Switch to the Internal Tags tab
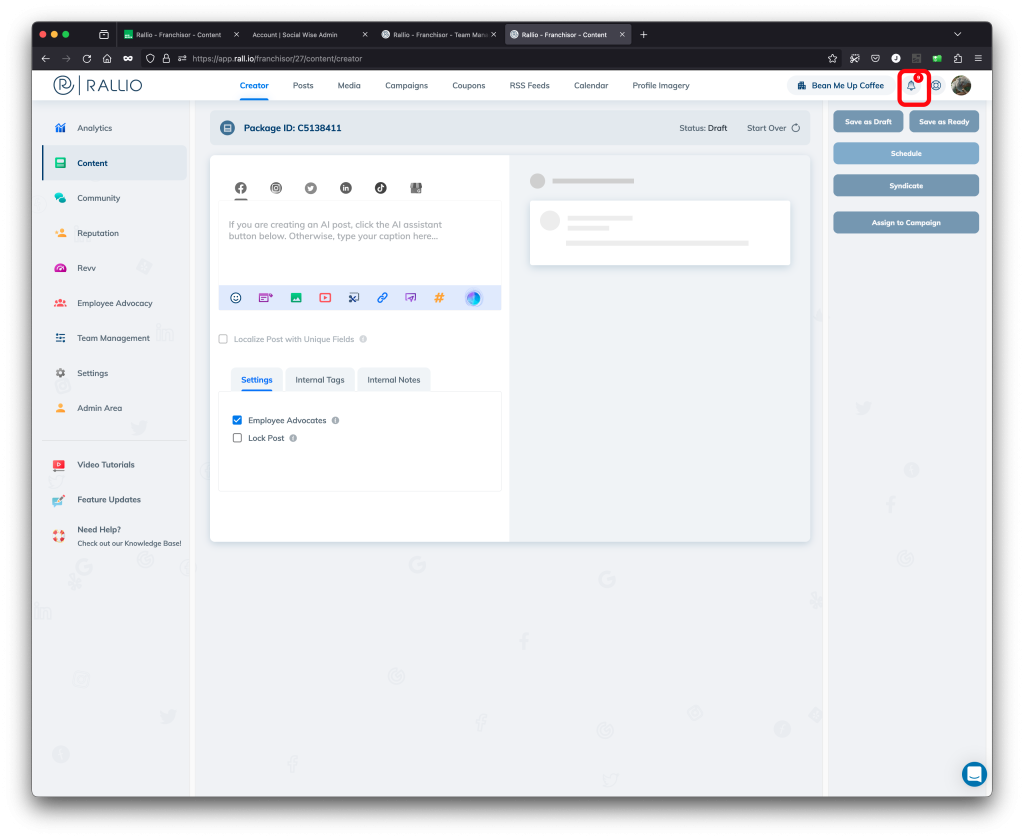The width and height of the screenshot is (1024, 839). (x=320, y=380)
